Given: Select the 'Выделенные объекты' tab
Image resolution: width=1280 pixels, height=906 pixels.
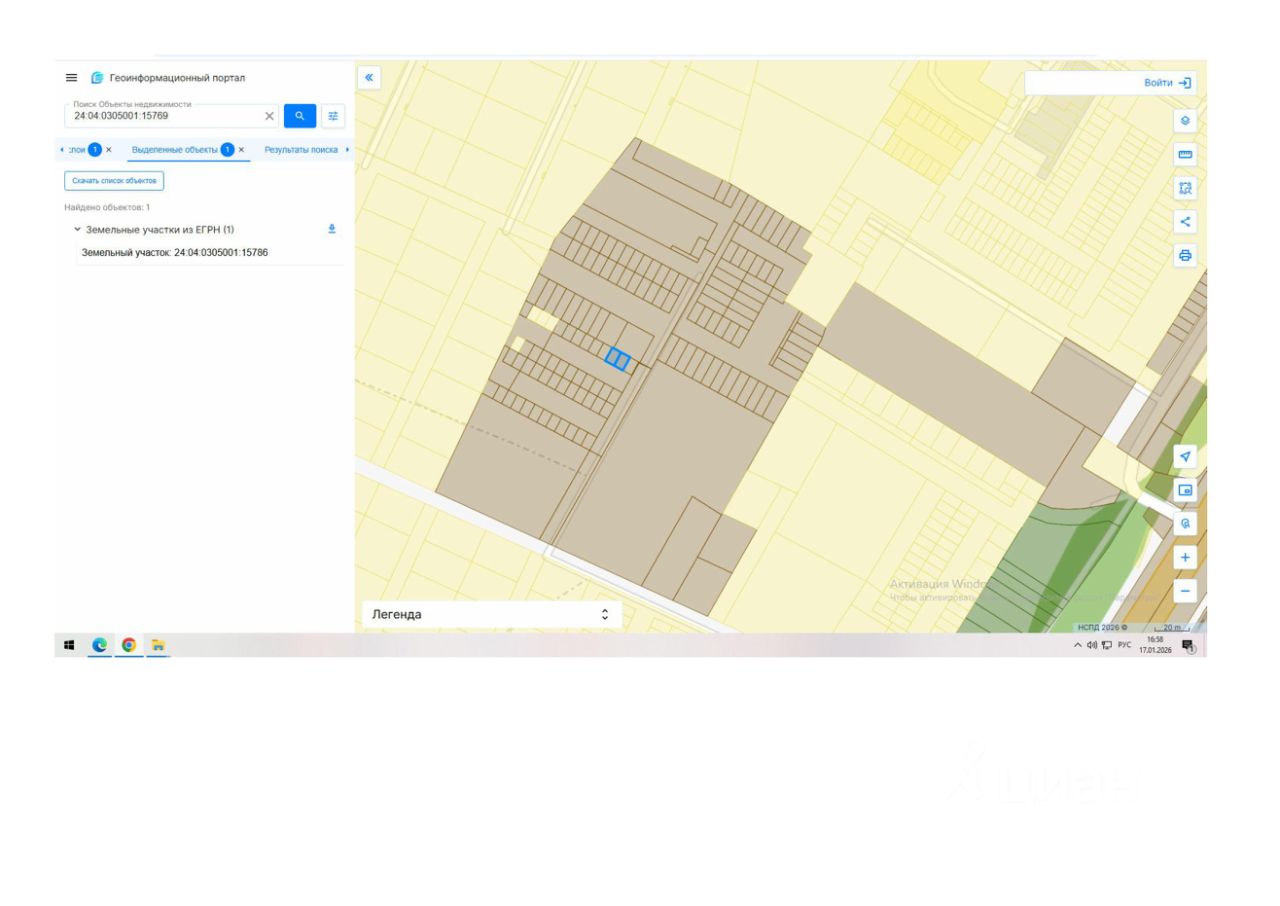Looking at the screenshot, I should point(175,149).
